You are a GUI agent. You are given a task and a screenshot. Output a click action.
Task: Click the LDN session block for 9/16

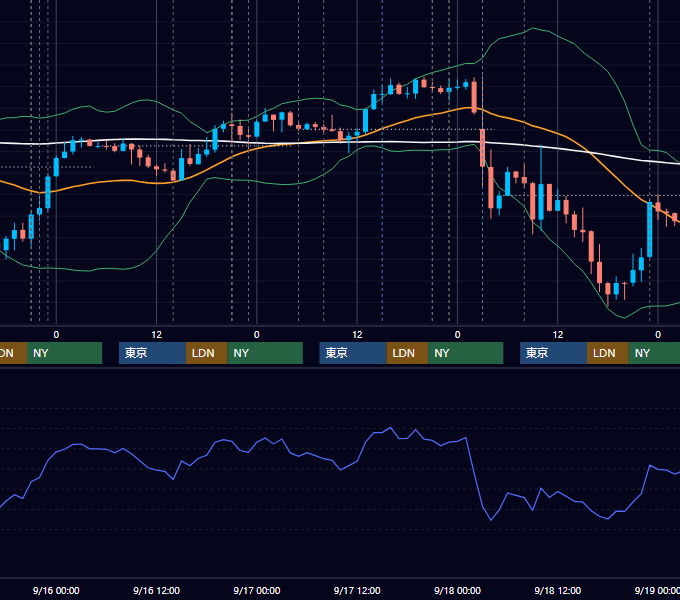[x=206, y=353]
